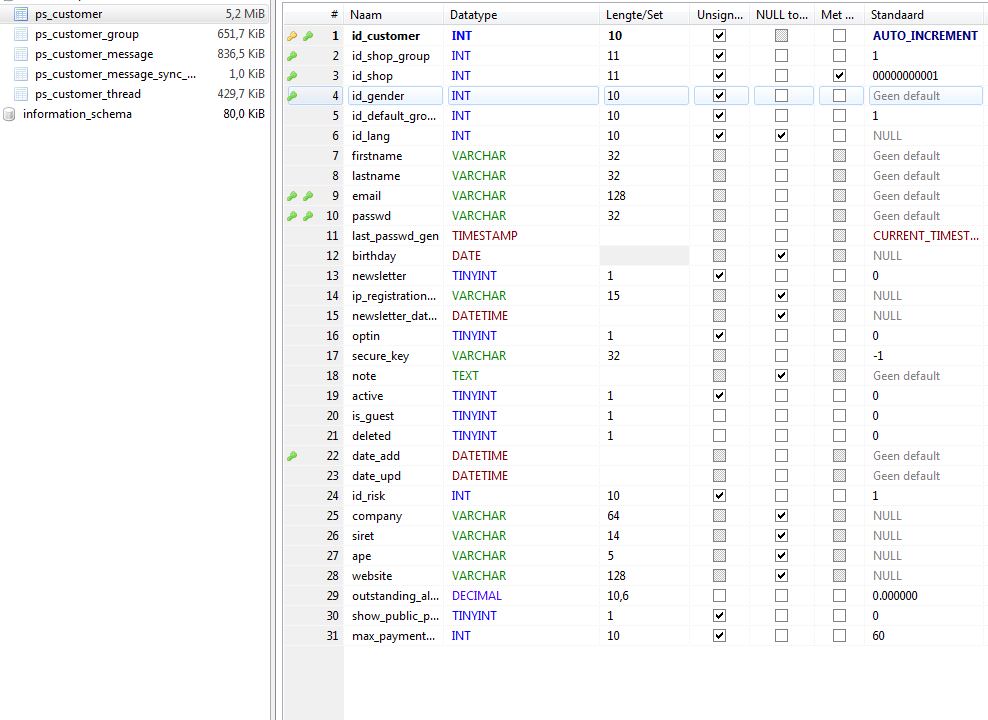The height and width of the screenshot is (720, 988).
Task: Open the TEXT datatype cell of note
Action: [x=465, y=376]
